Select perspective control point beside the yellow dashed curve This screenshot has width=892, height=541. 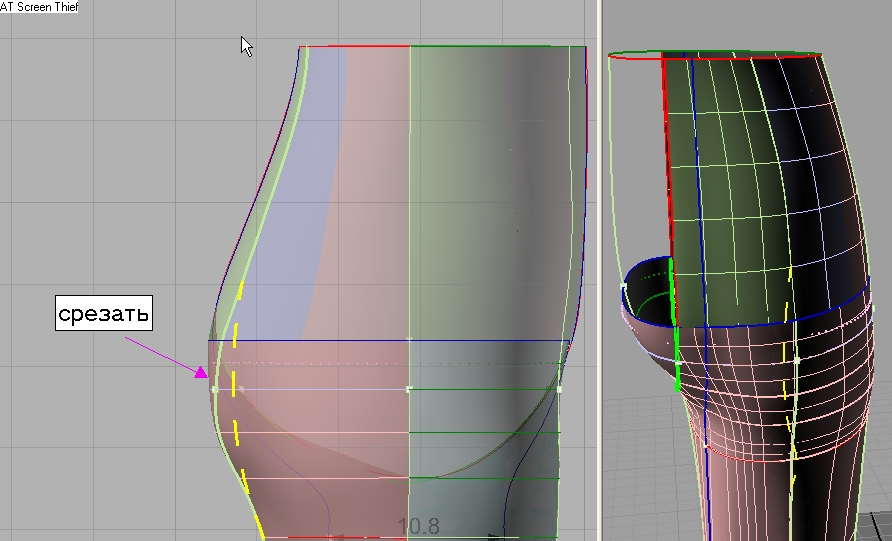point(796,361)
